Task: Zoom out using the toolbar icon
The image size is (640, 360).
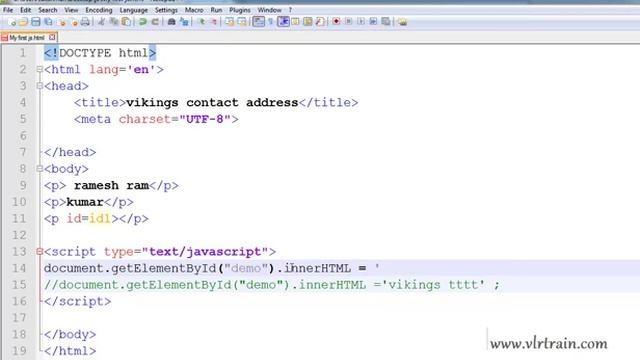Action: 213,22
